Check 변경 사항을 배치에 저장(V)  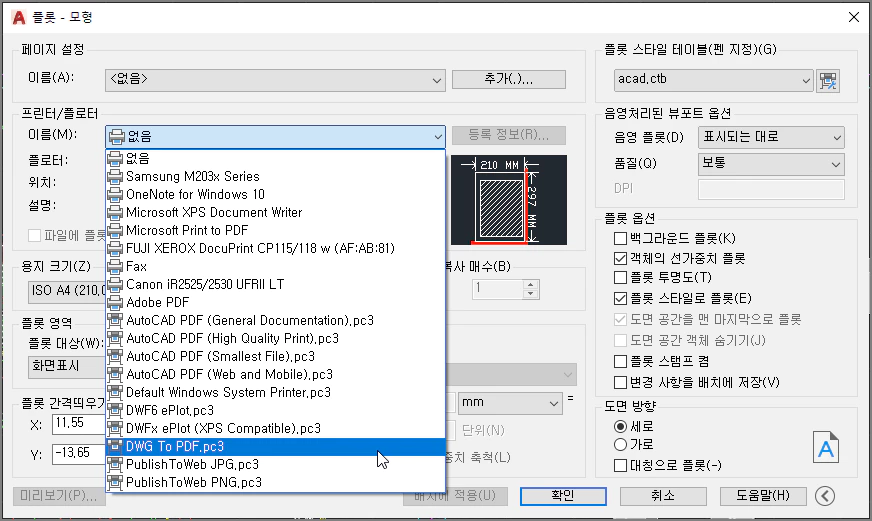click(x=620, y=383)
